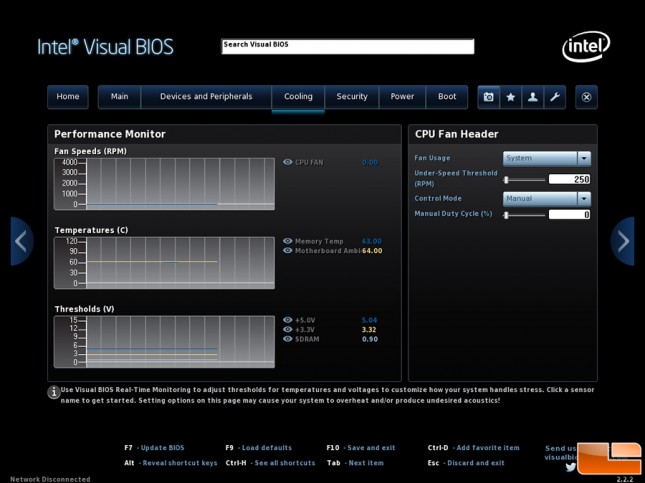Click the Load defaults shortcut
This screenshot has height=483, width=645.
(x=258, y=448)
